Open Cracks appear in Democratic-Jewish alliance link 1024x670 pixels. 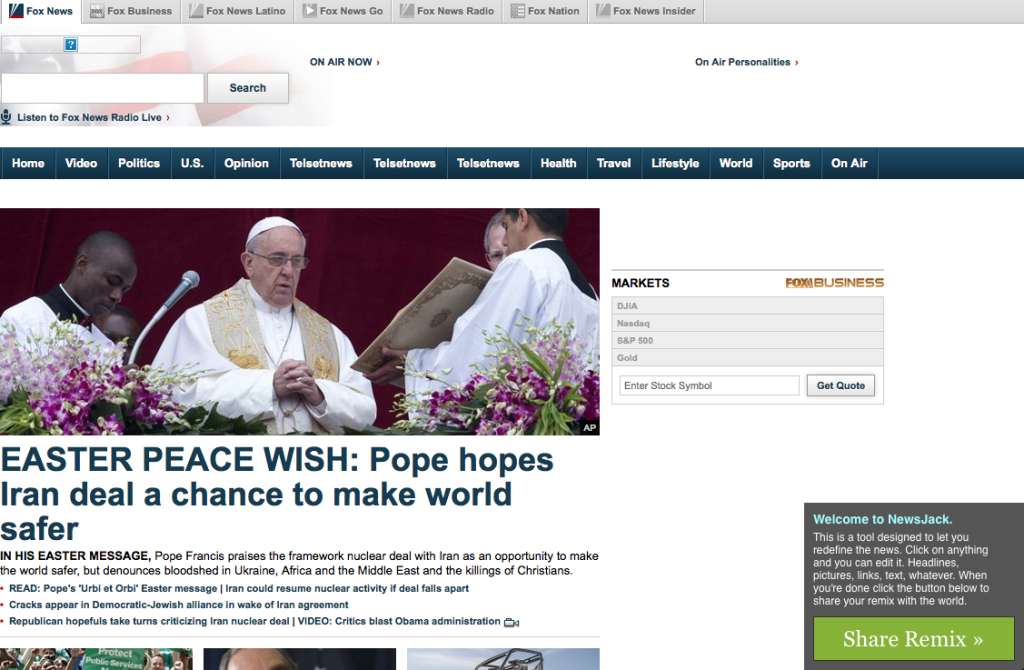[179, 605]
